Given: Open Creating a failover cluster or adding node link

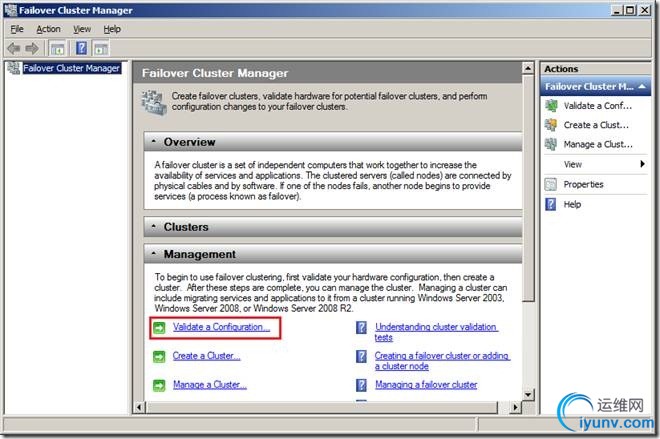Looking at the screenshot, I should (442, 361).
